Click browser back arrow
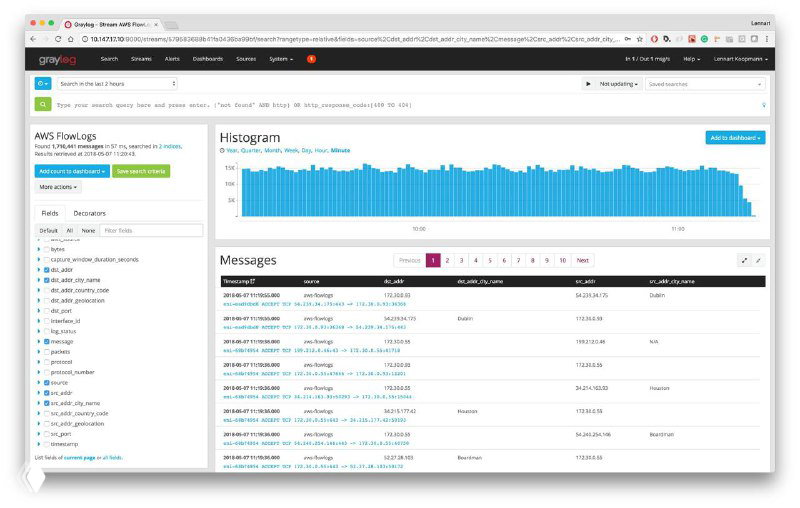The height and width of the screenshot is (508, 800). coord(33,39)
